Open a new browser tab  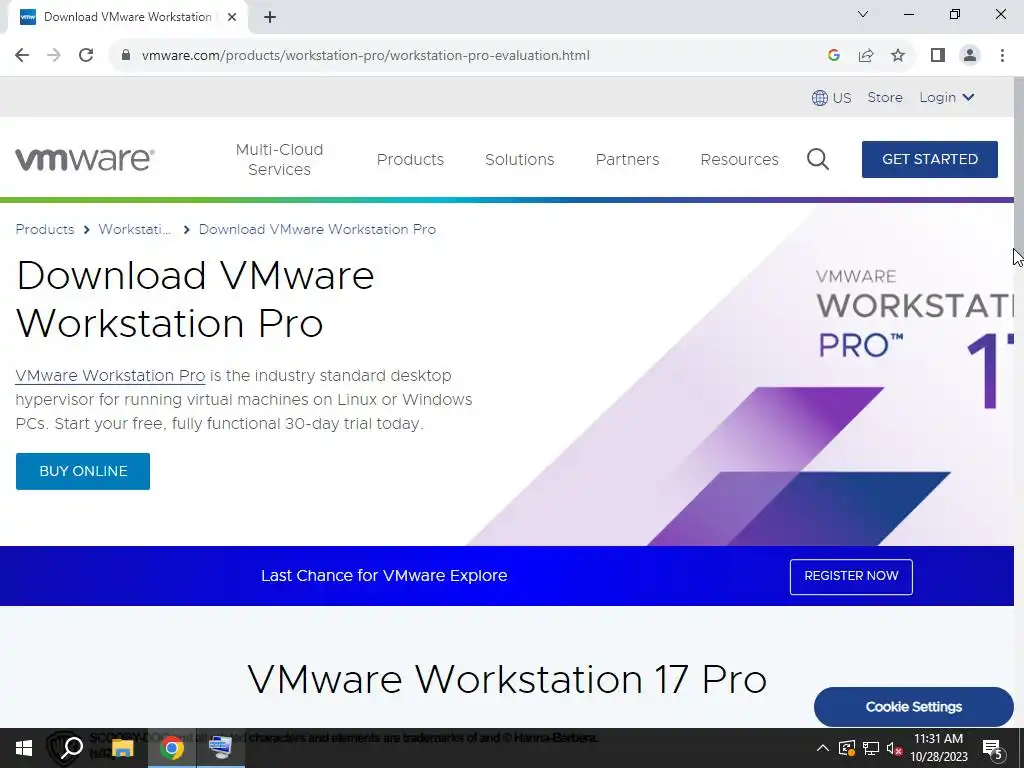(270, 17)
